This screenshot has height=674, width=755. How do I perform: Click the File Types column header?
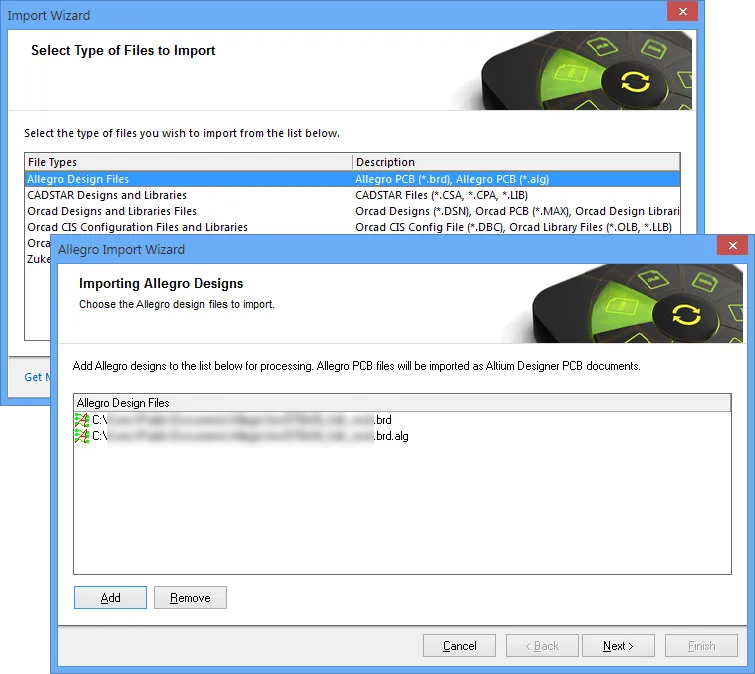click(189, 162)
